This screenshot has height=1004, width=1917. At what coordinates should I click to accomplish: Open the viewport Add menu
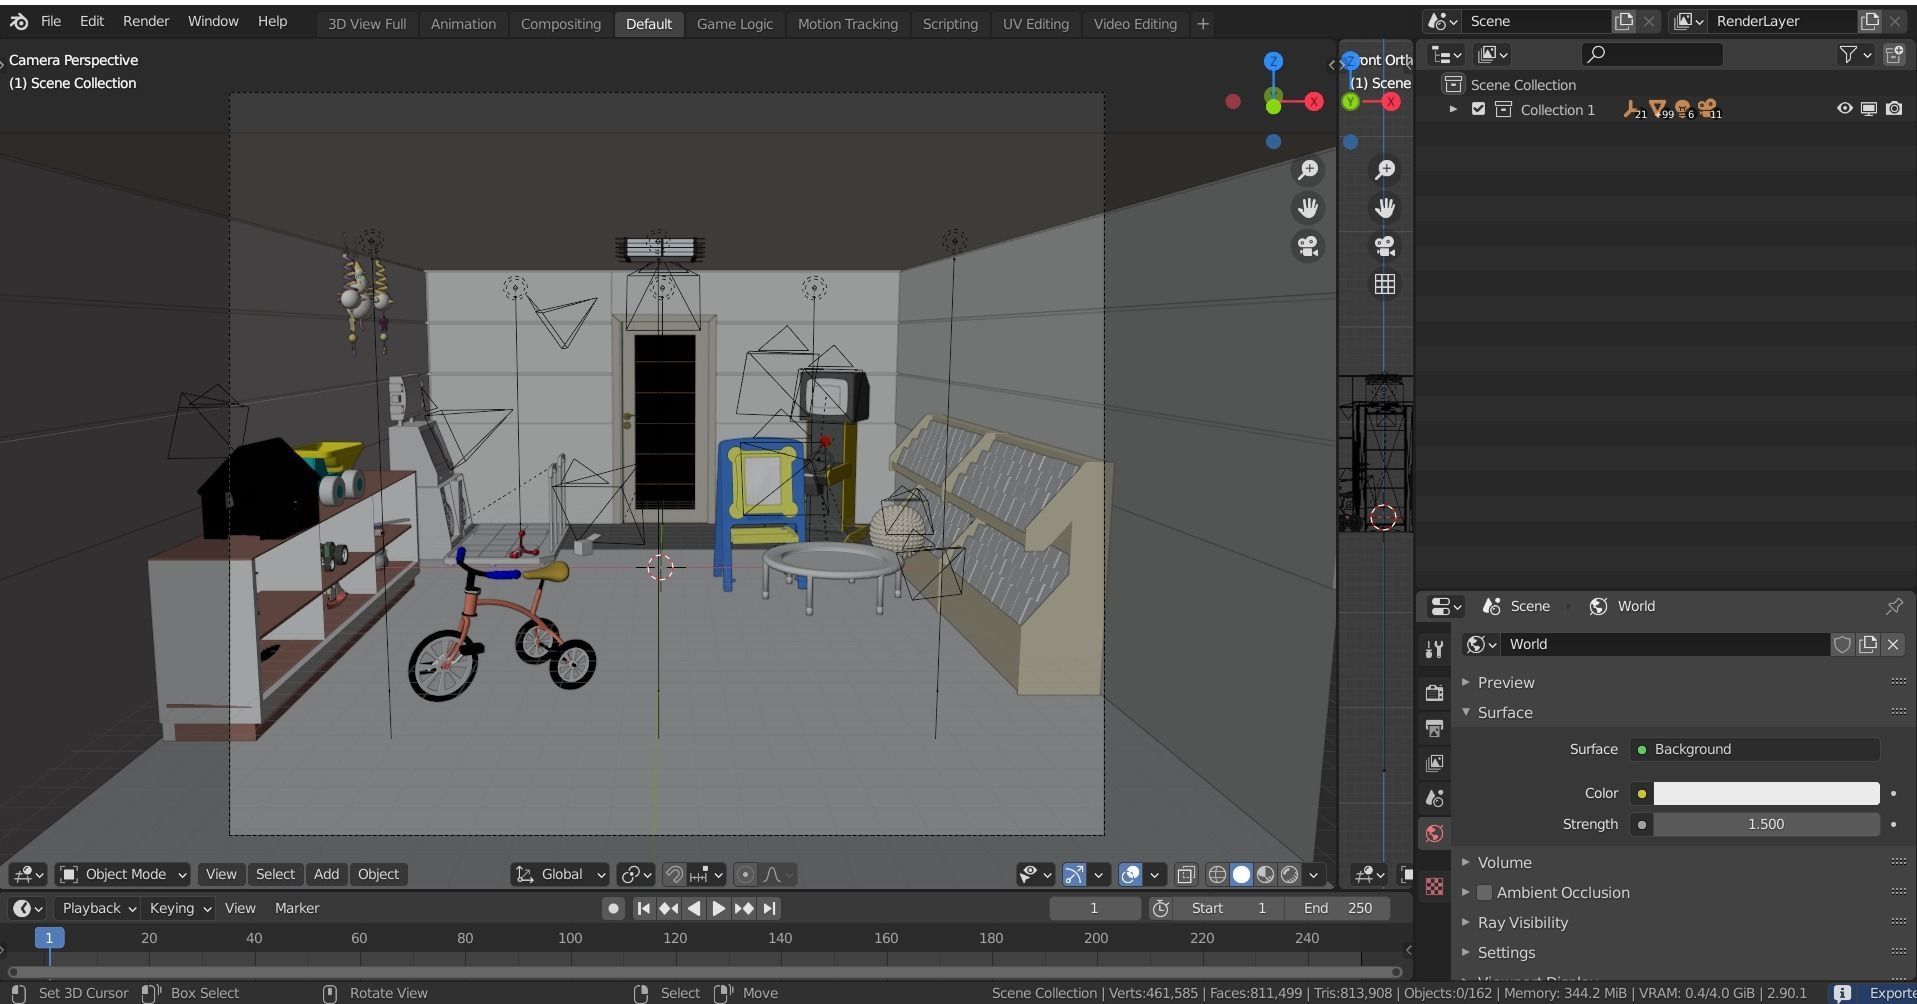click(x=326, y=874)
